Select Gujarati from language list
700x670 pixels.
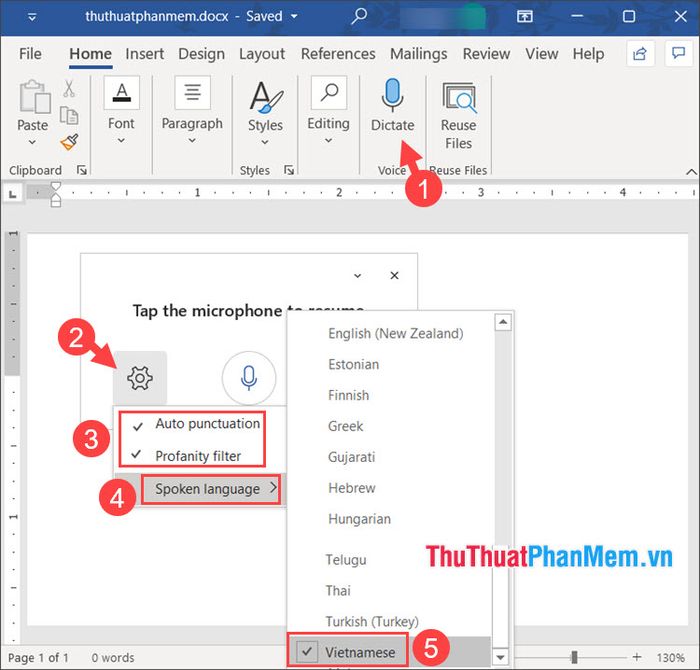click(351, 457)
